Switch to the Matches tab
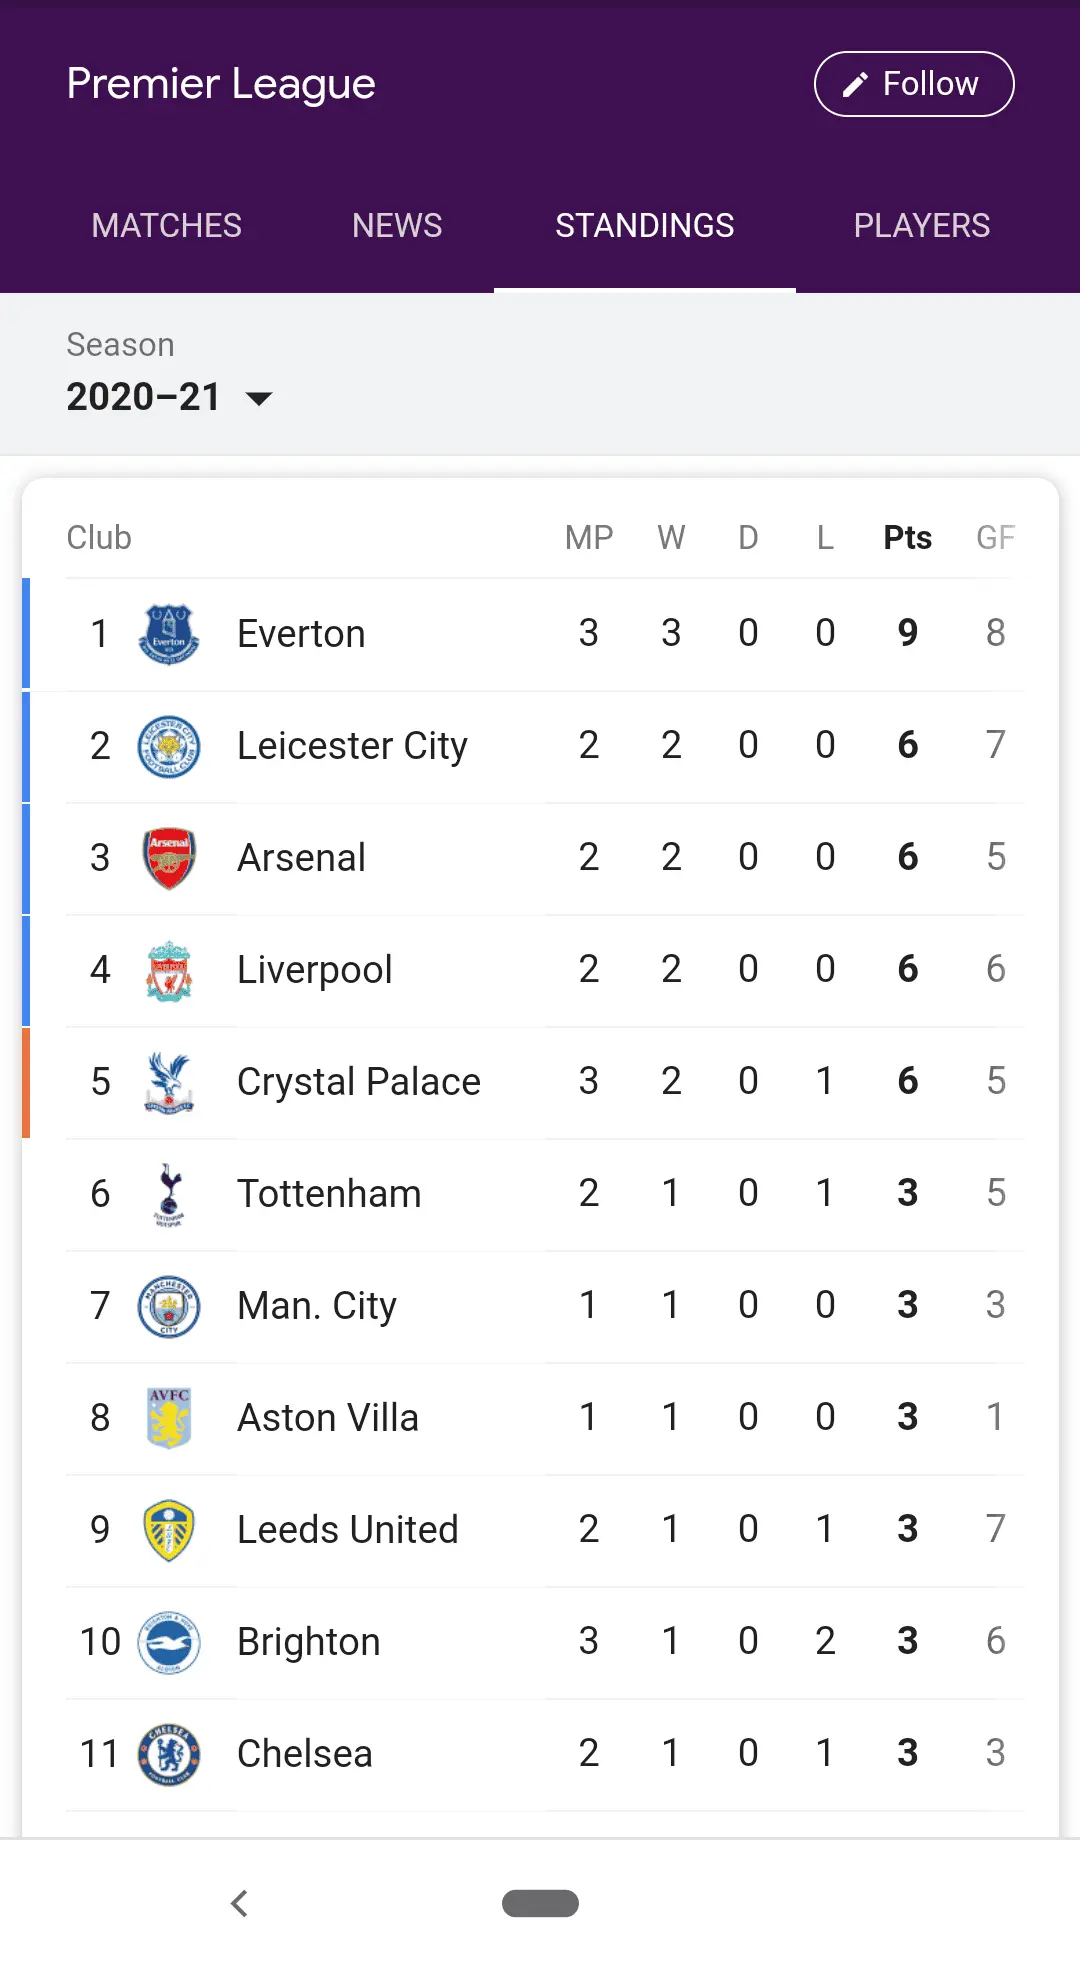1080x1969 pixels. point(167,226)
